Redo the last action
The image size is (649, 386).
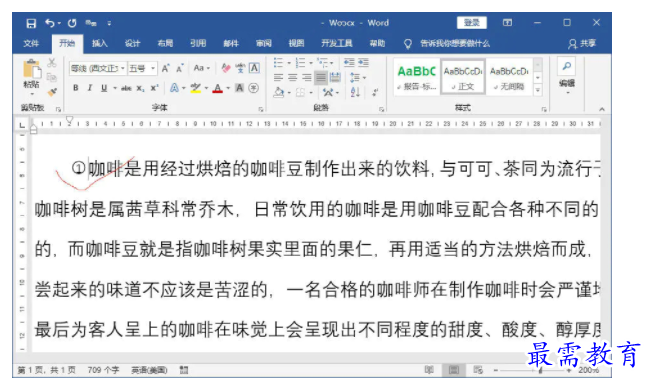72,23
